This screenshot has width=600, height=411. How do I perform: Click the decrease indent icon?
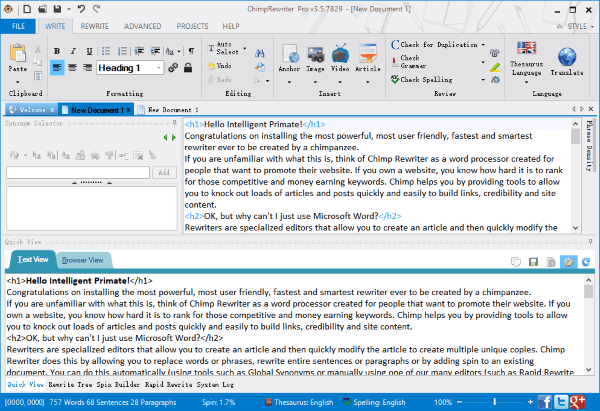(139, 51)
